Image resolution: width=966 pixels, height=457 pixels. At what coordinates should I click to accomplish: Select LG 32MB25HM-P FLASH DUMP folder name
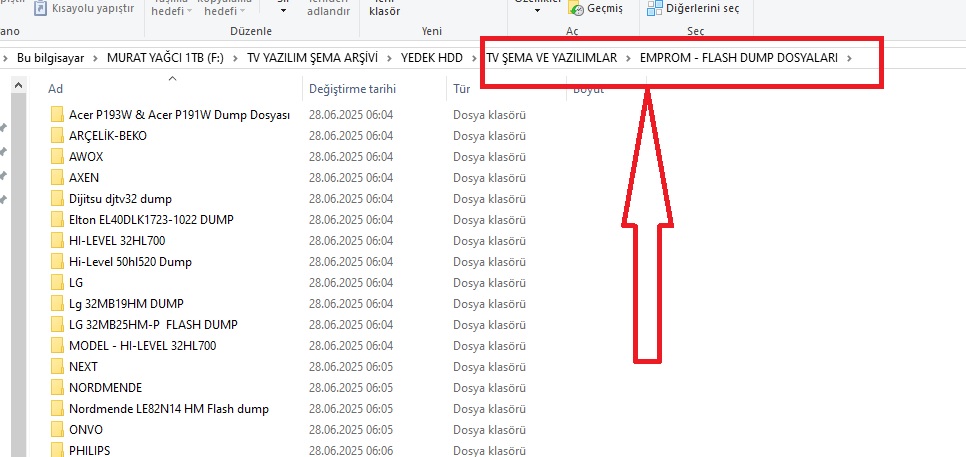(x=153, y=325)
